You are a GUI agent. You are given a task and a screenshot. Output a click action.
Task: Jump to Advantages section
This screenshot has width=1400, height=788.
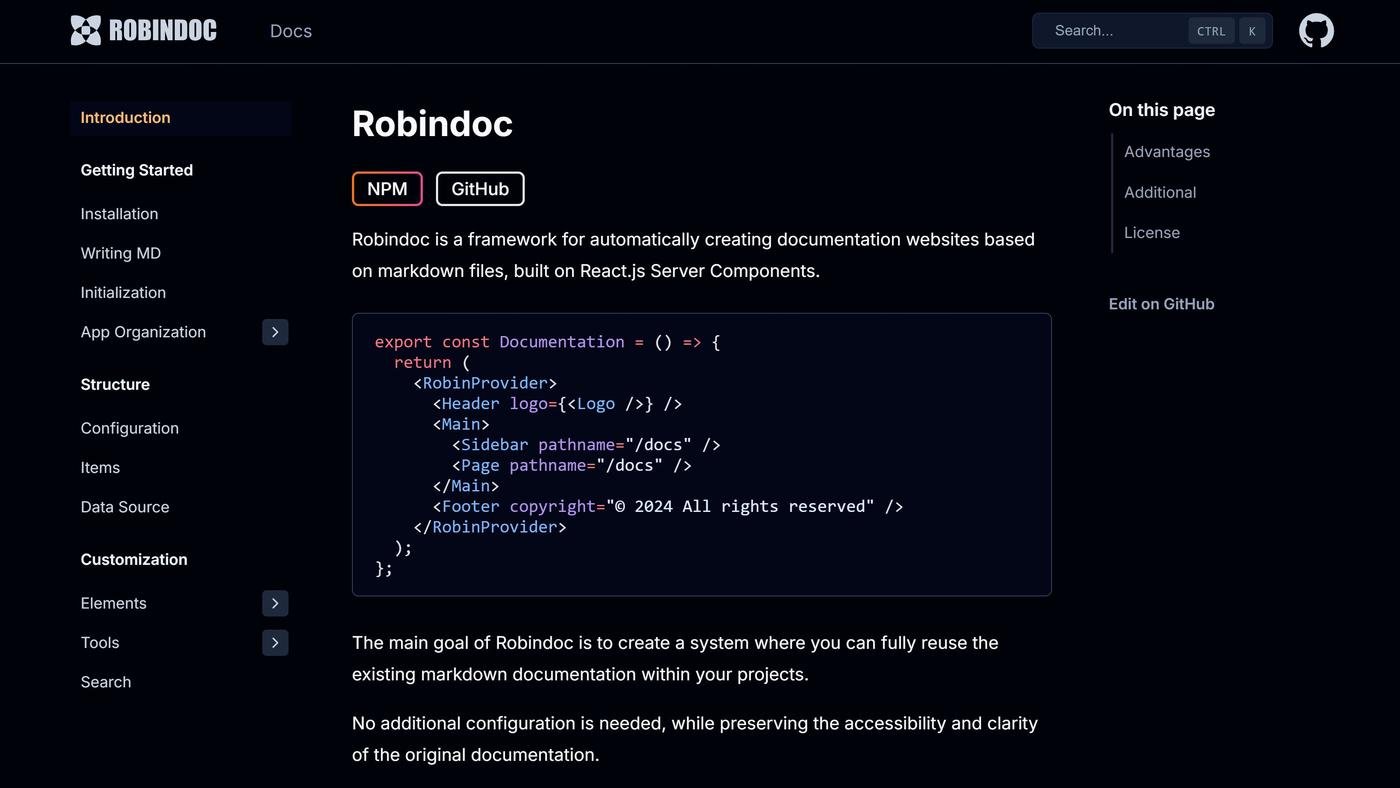pyautogui.click(x=1167, y=152)
